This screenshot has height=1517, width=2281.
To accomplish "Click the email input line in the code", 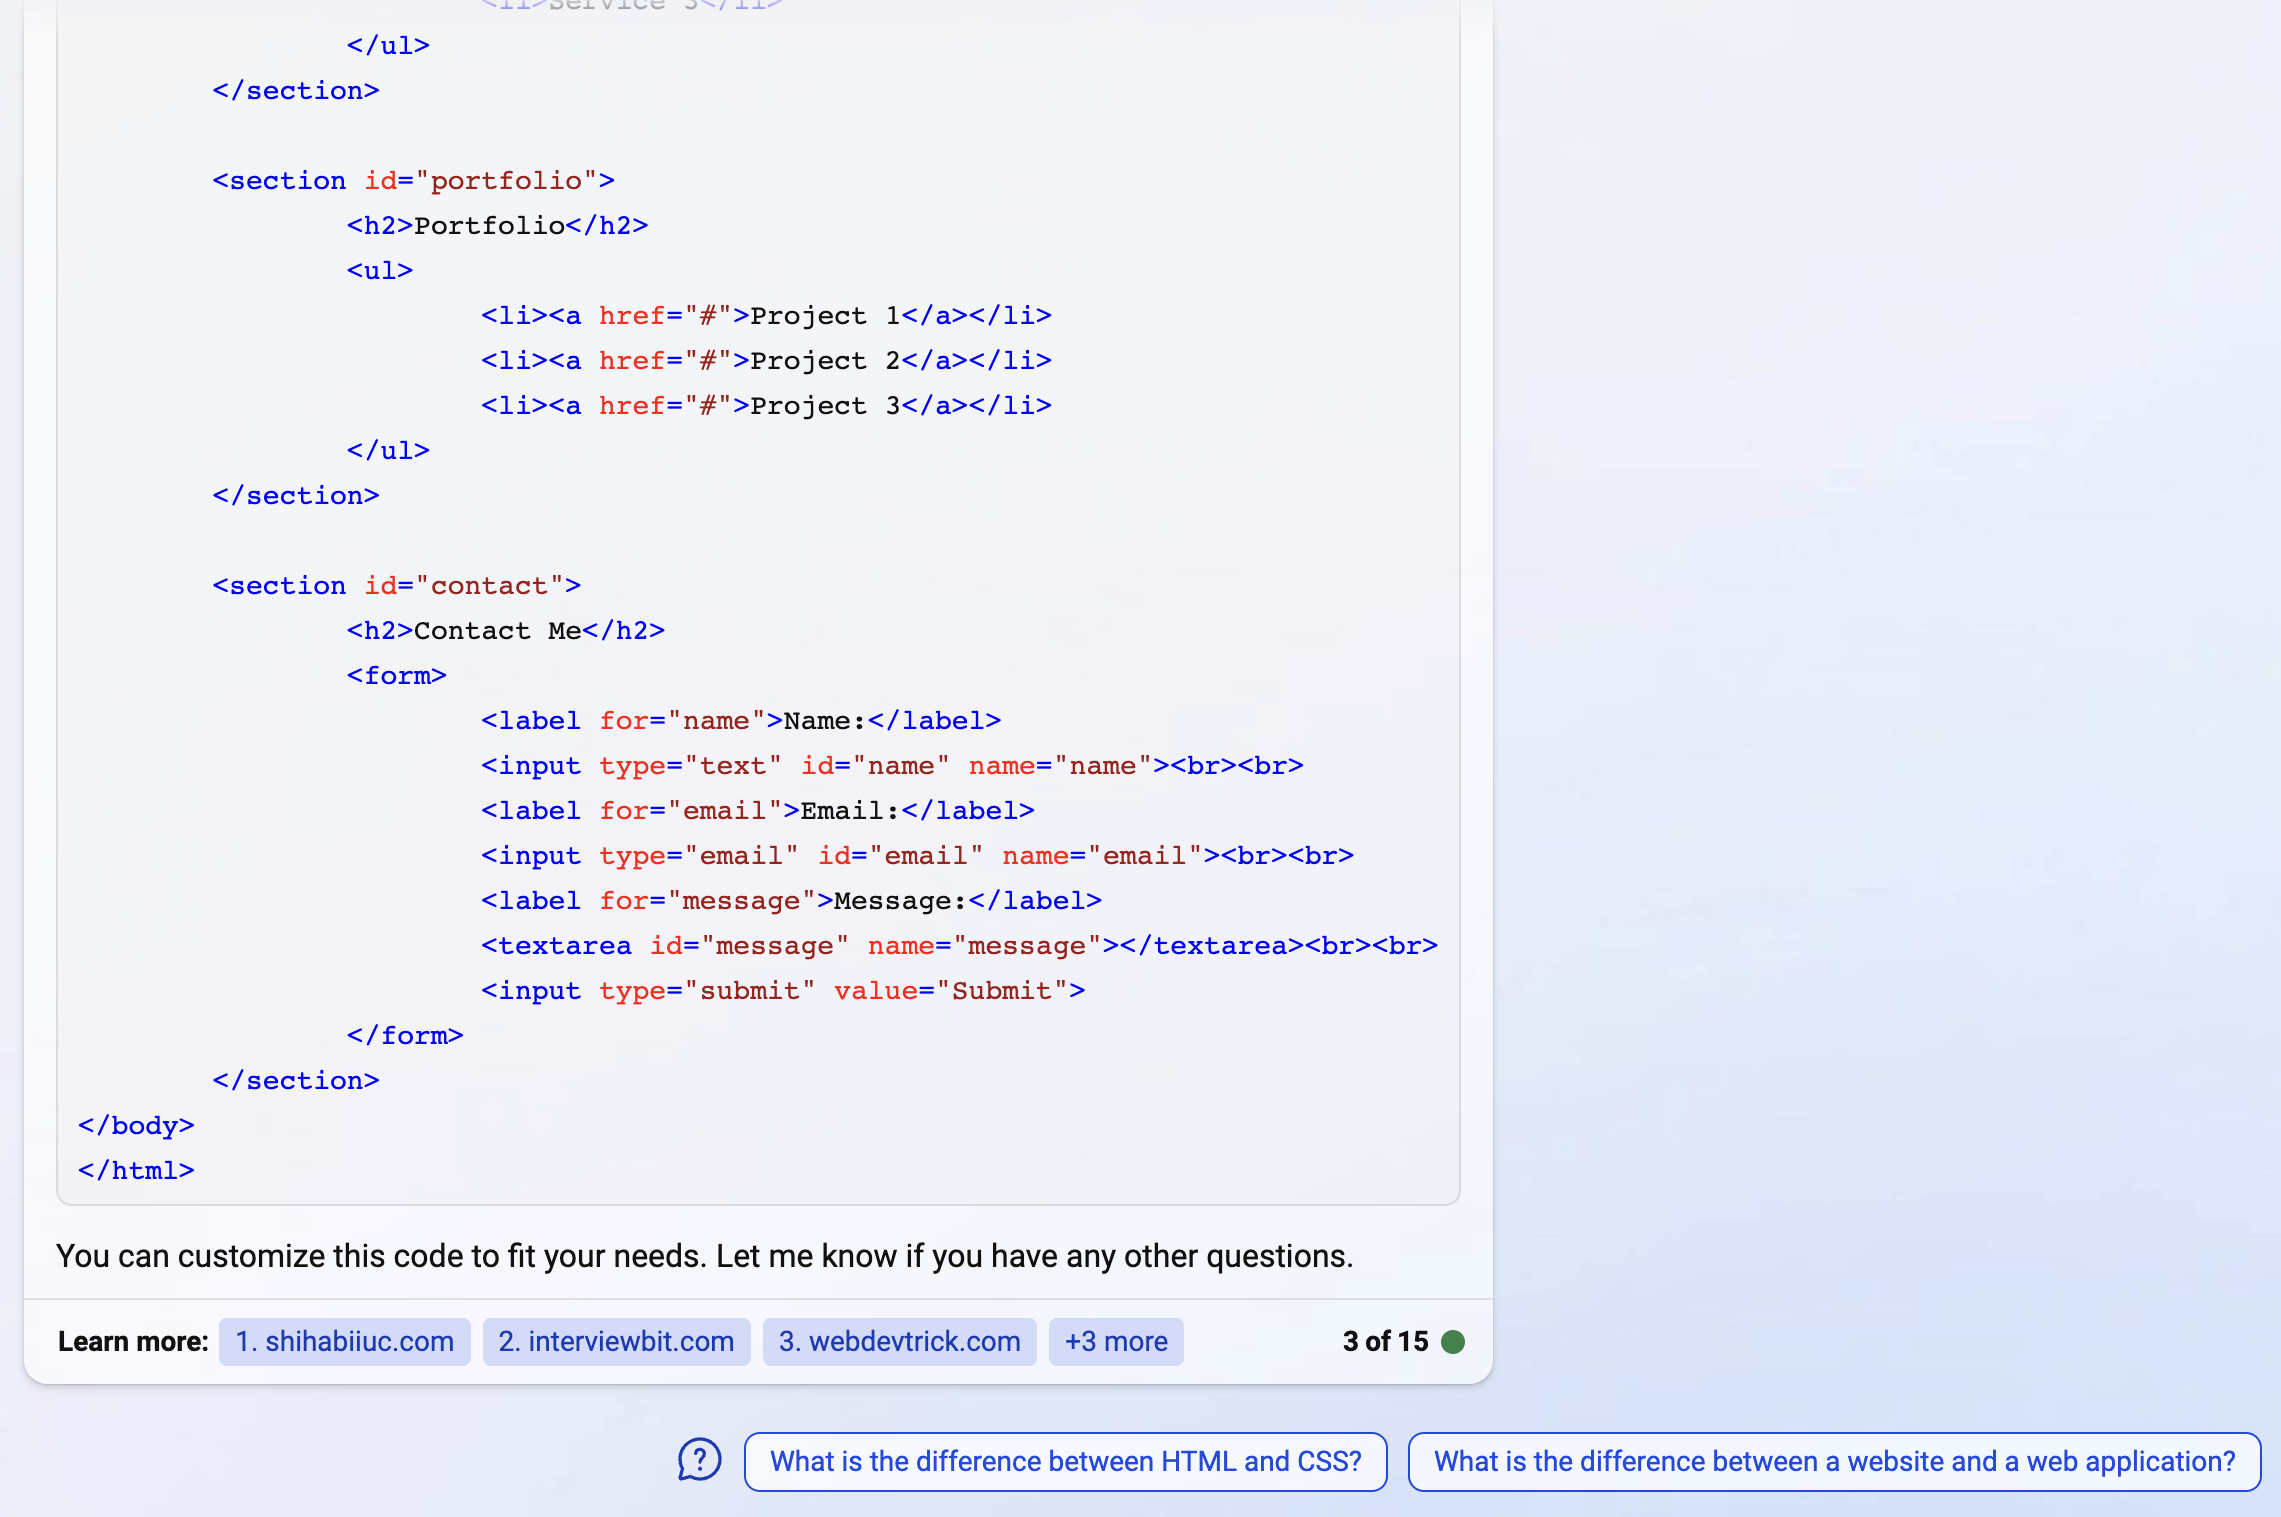I will (917, 855).
